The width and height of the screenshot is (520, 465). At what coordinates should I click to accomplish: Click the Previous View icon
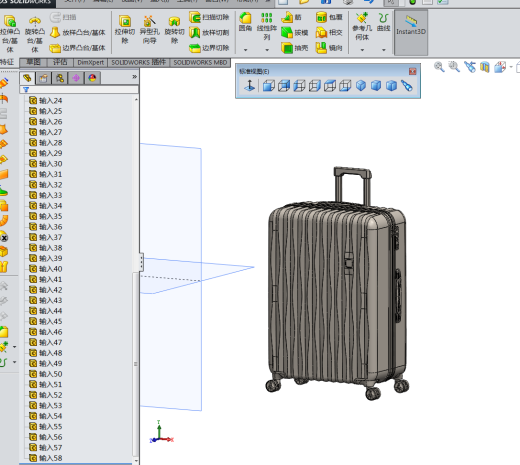(x=470, y=67)
